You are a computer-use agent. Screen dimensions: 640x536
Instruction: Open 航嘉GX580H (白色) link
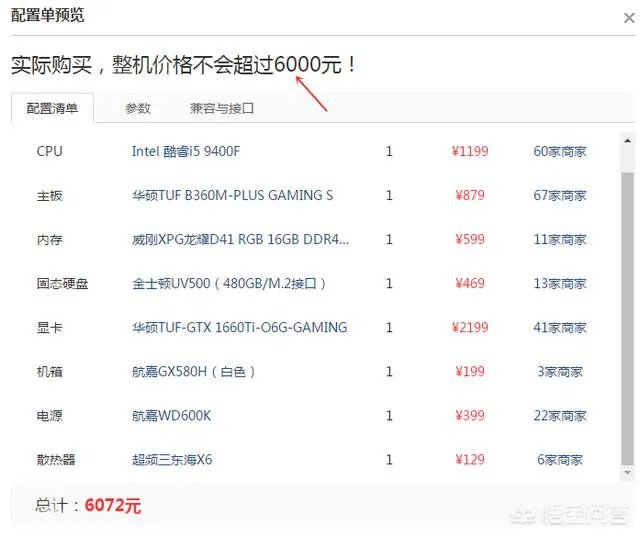tap(193, 372)
